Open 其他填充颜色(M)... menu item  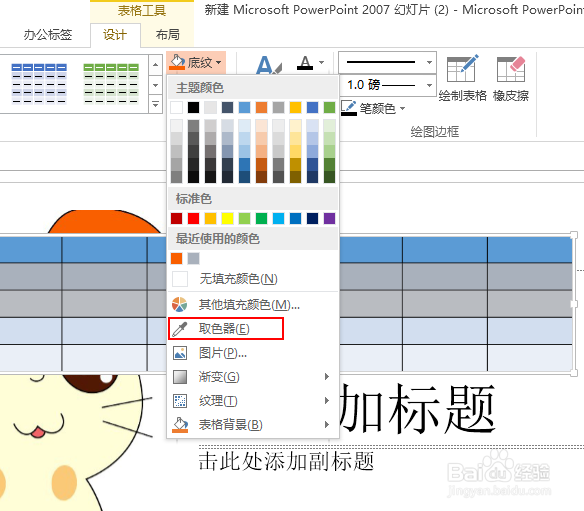tap(253, 305)
